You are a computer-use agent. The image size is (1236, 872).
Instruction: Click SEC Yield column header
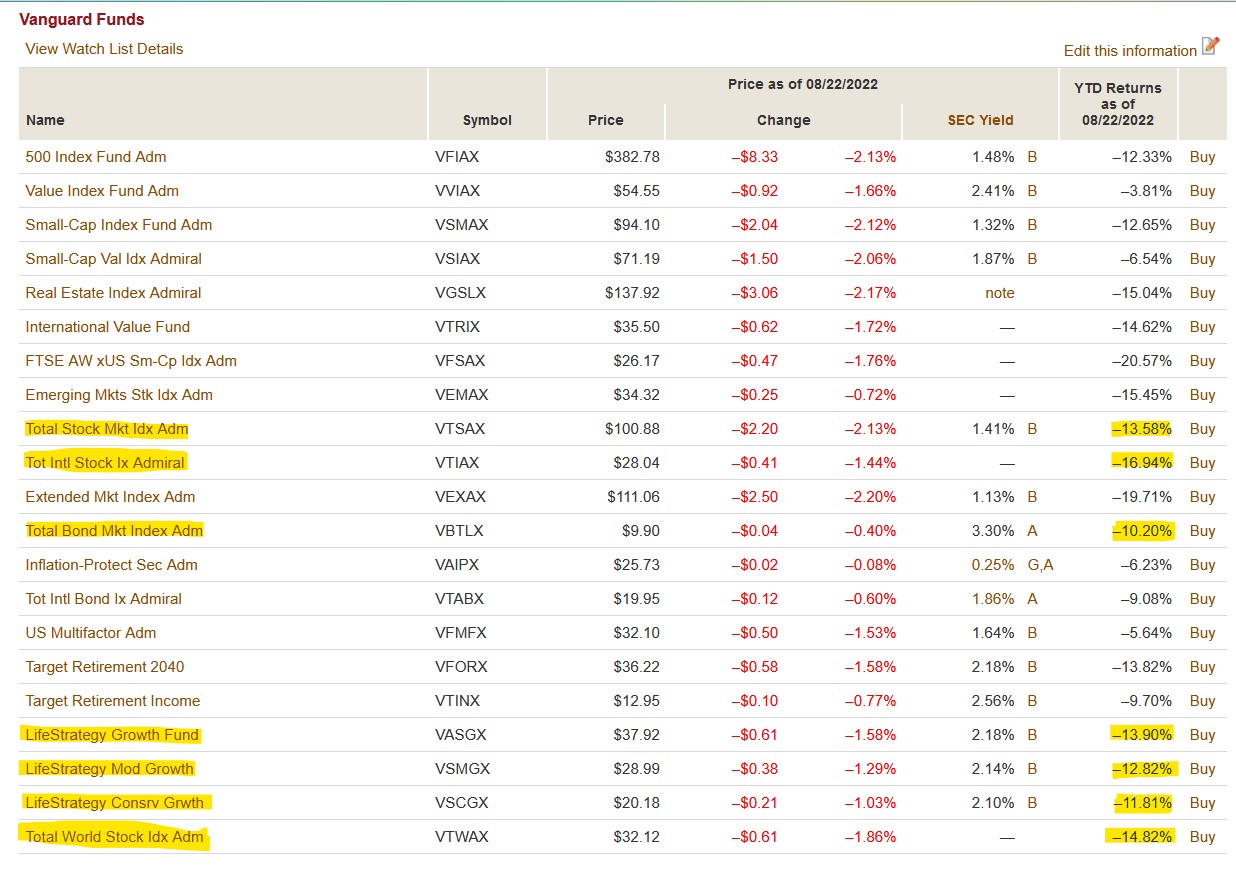[x=980, y=120]
